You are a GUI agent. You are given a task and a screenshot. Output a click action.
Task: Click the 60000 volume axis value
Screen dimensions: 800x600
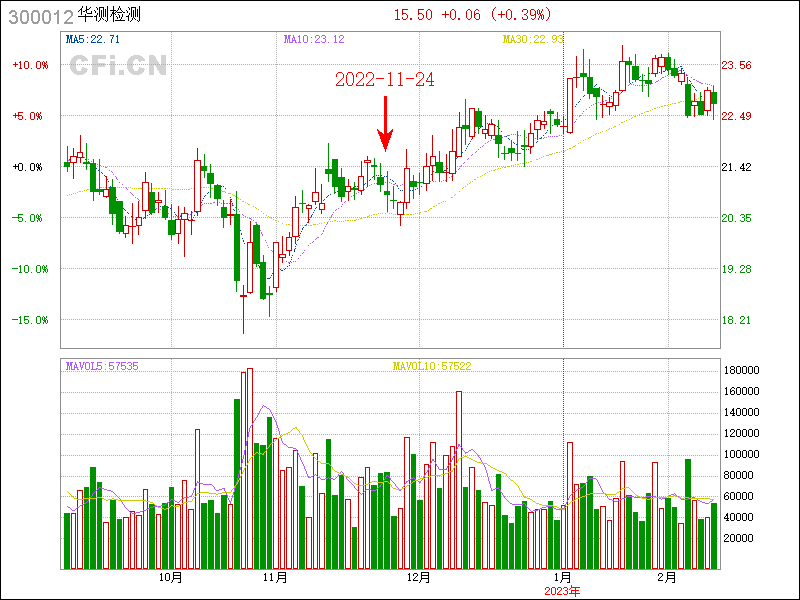(x=739, y=496)
